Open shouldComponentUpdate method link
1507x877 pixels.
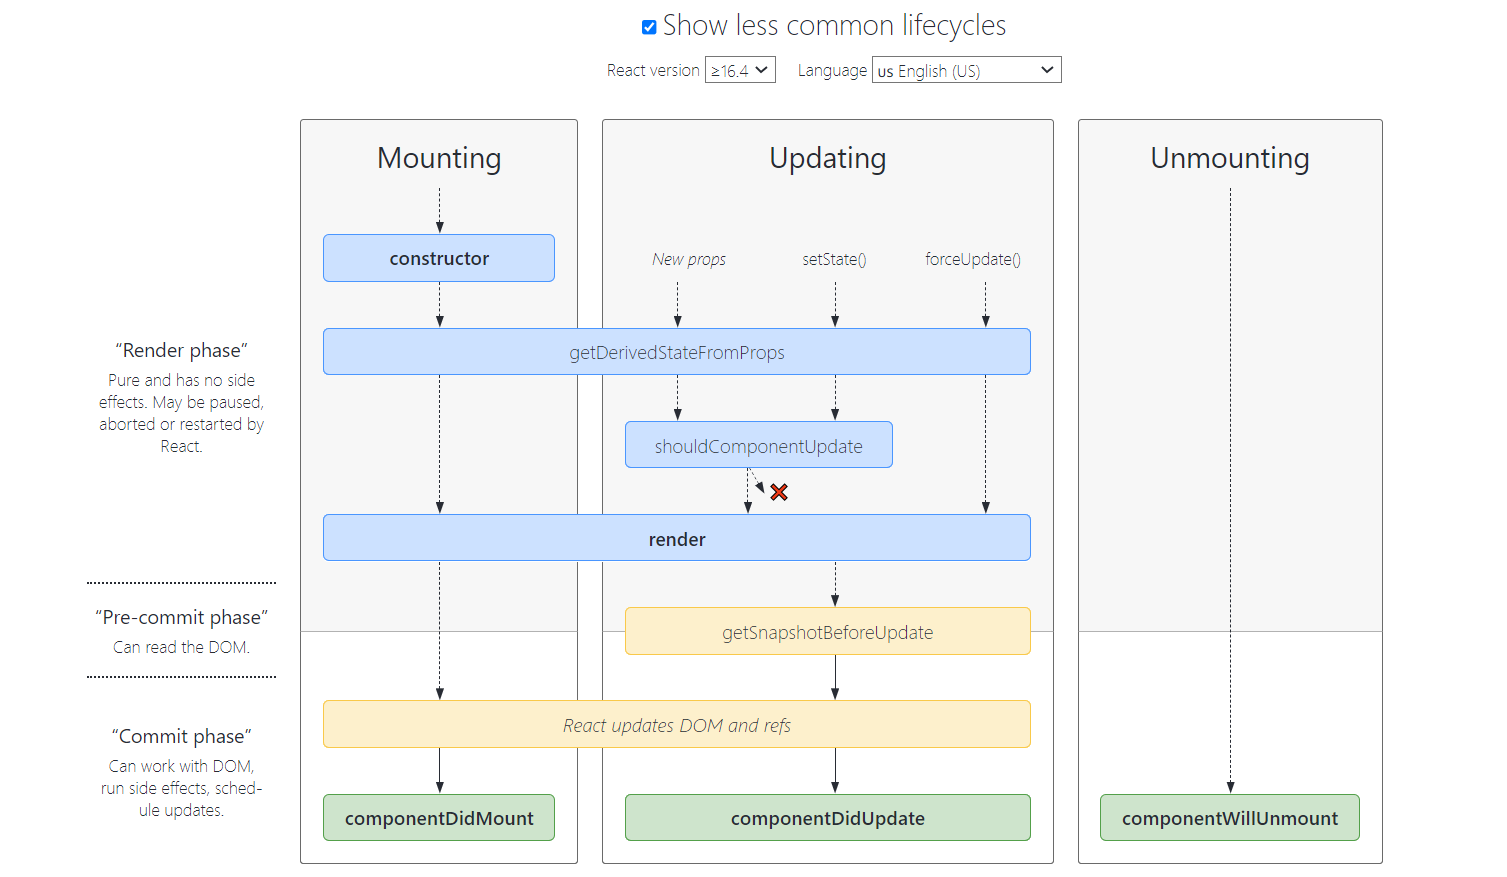(x=759, y=445)
